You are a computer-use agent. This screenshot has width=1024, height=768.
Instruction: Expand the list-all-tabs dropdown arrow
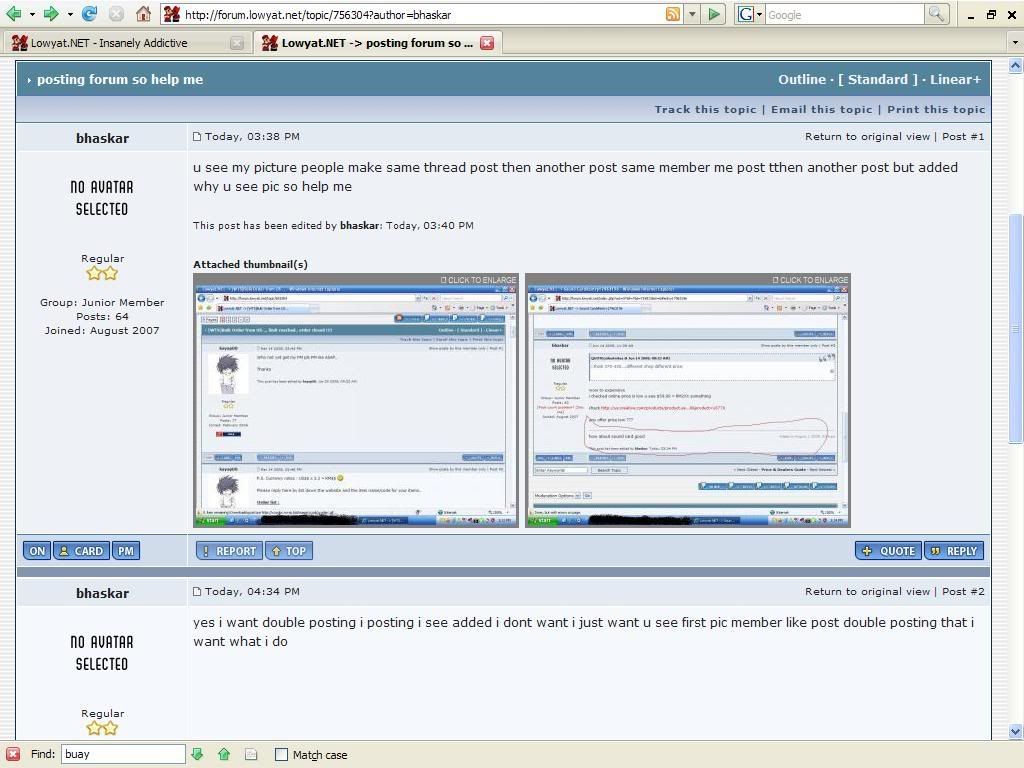1015,43
